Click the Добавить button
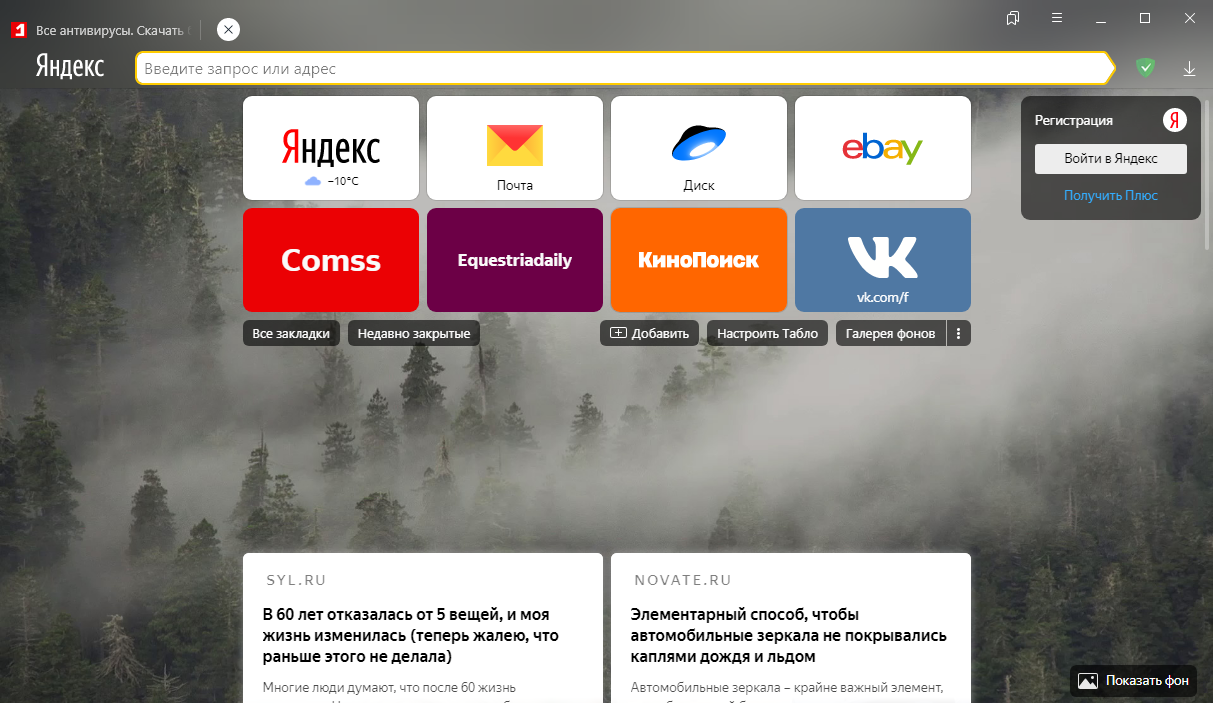The width and height of the screenshot is (1213, 703). tap(649, 333)
